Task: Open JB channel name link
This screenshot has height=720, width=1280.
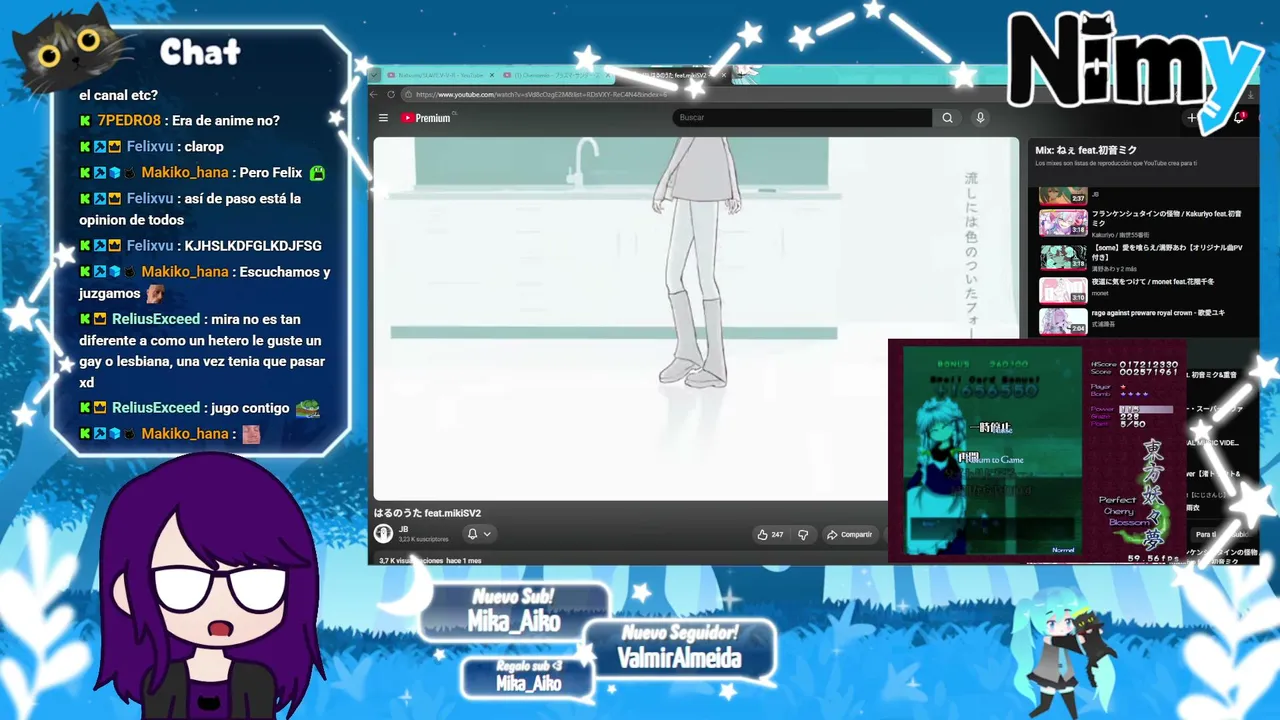Action: tap(403, 529)
